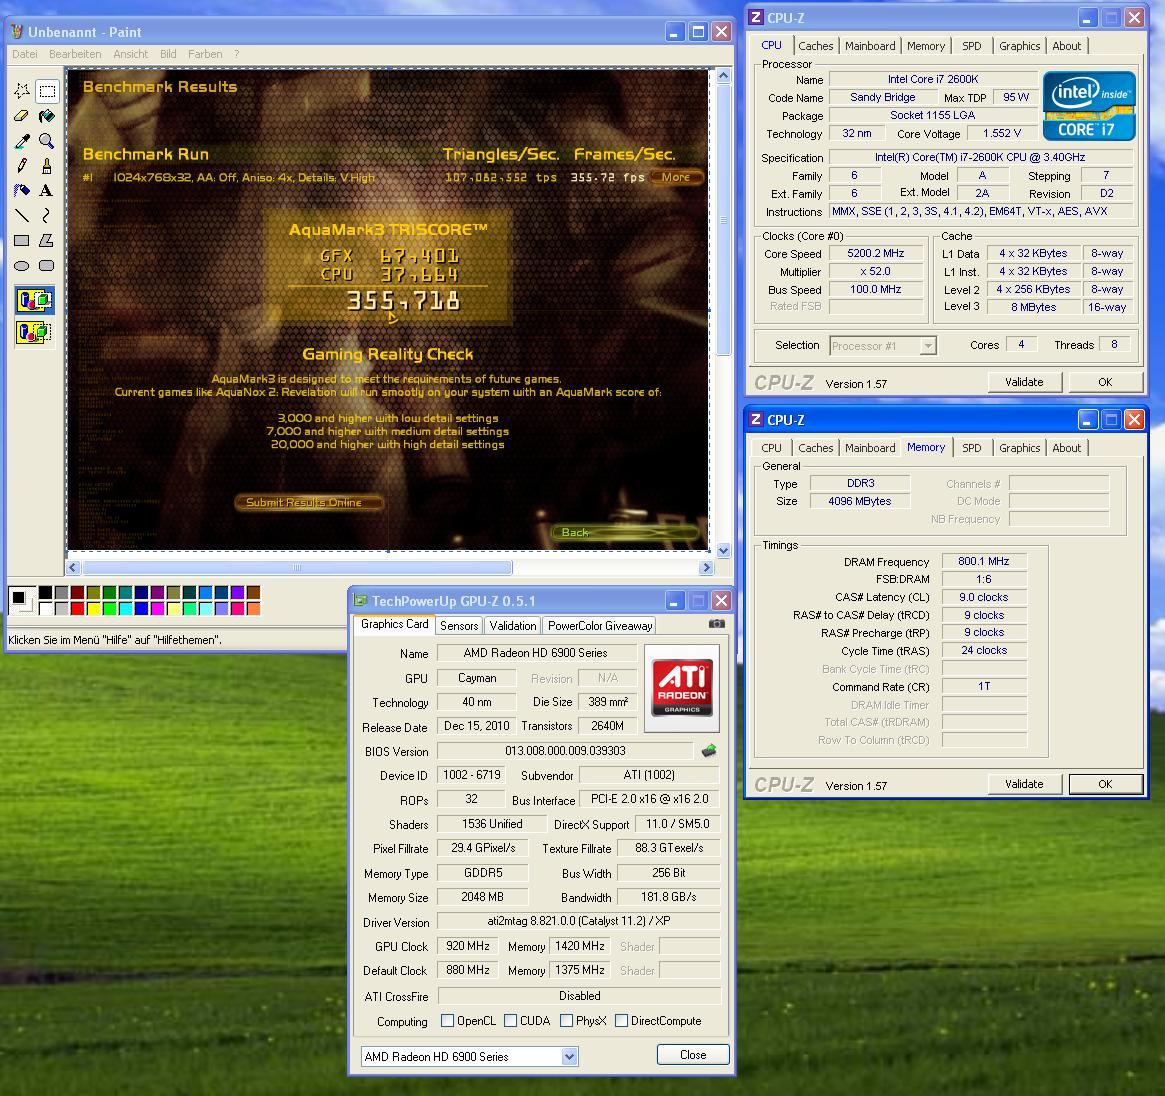Open the About tab in bottom CPU-Z window
The image size is (1165, 1096).
pyautogui.click(x=1066, y=448)
